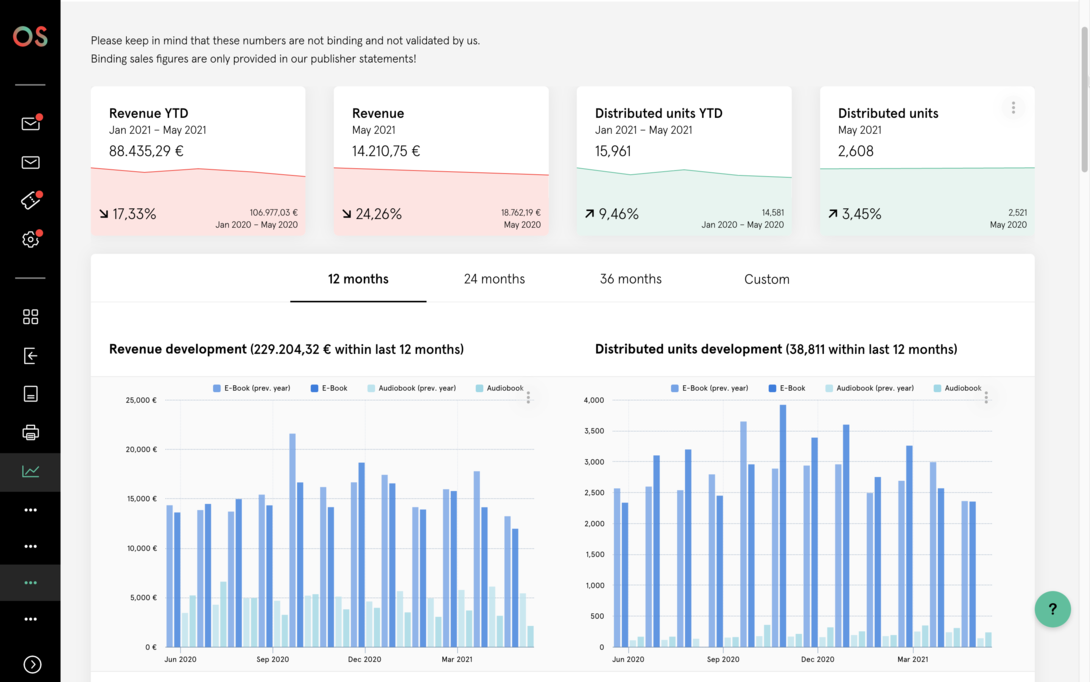
Task: Open the analytics line chart icon
Action: pos(30,471)
